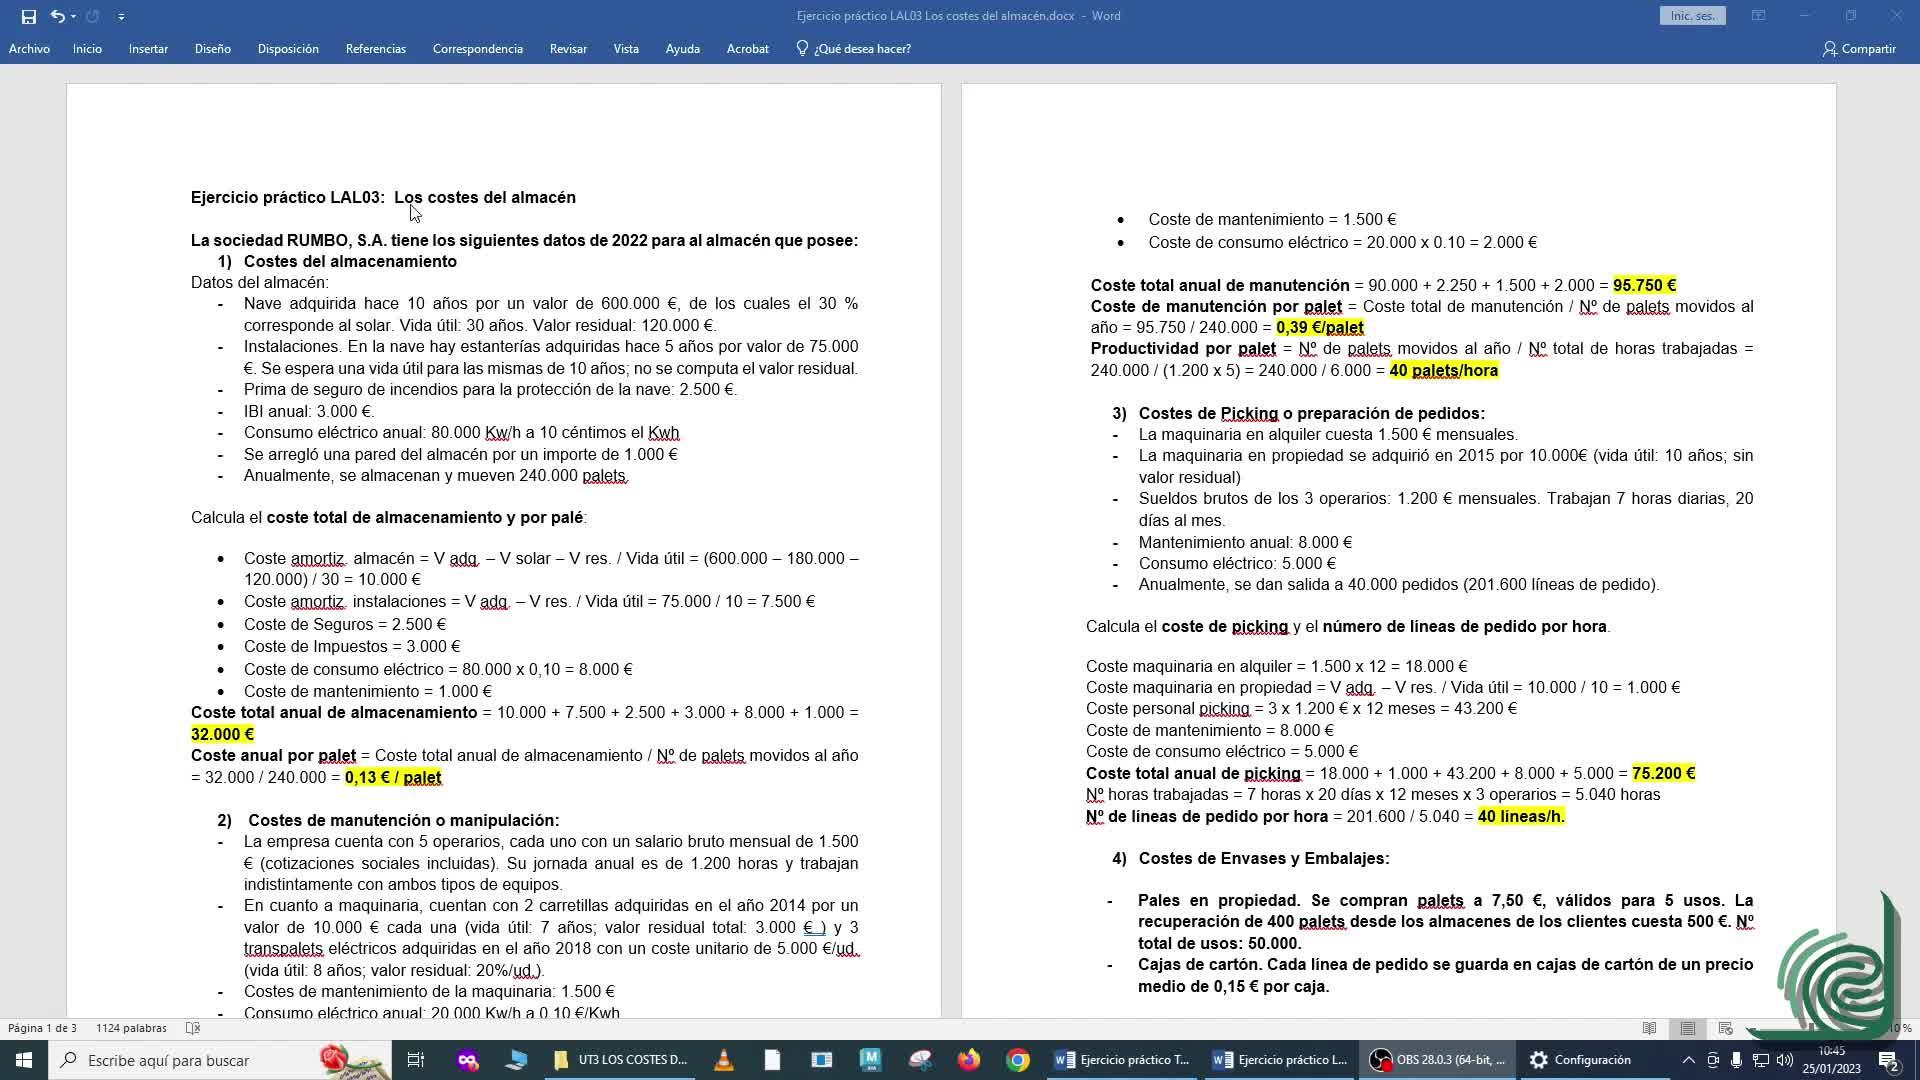Click the Save icon in quick access toolbar
The width and height of the screenshot is (1920, 1080).
(x=28, y=16)
